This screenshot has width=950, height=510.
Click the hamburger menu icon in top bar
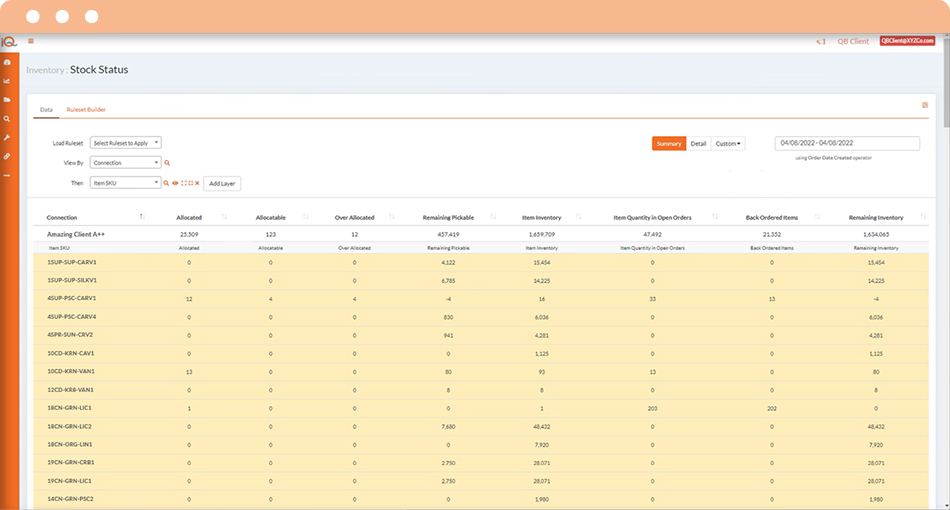tap(31, 41)
